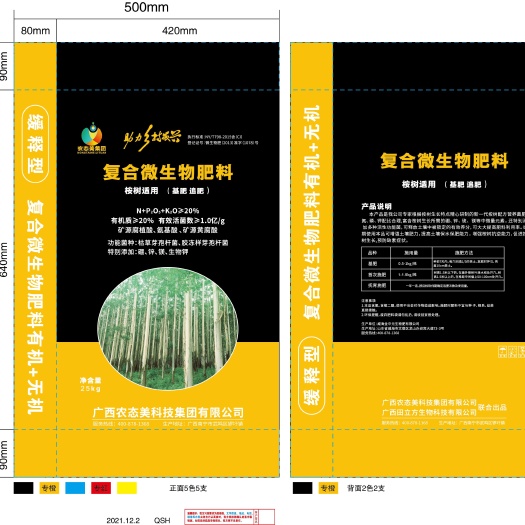This screenshot has height=525, width=525.
Task: Click the 80mm dimension label
Action: click(35, 31)
